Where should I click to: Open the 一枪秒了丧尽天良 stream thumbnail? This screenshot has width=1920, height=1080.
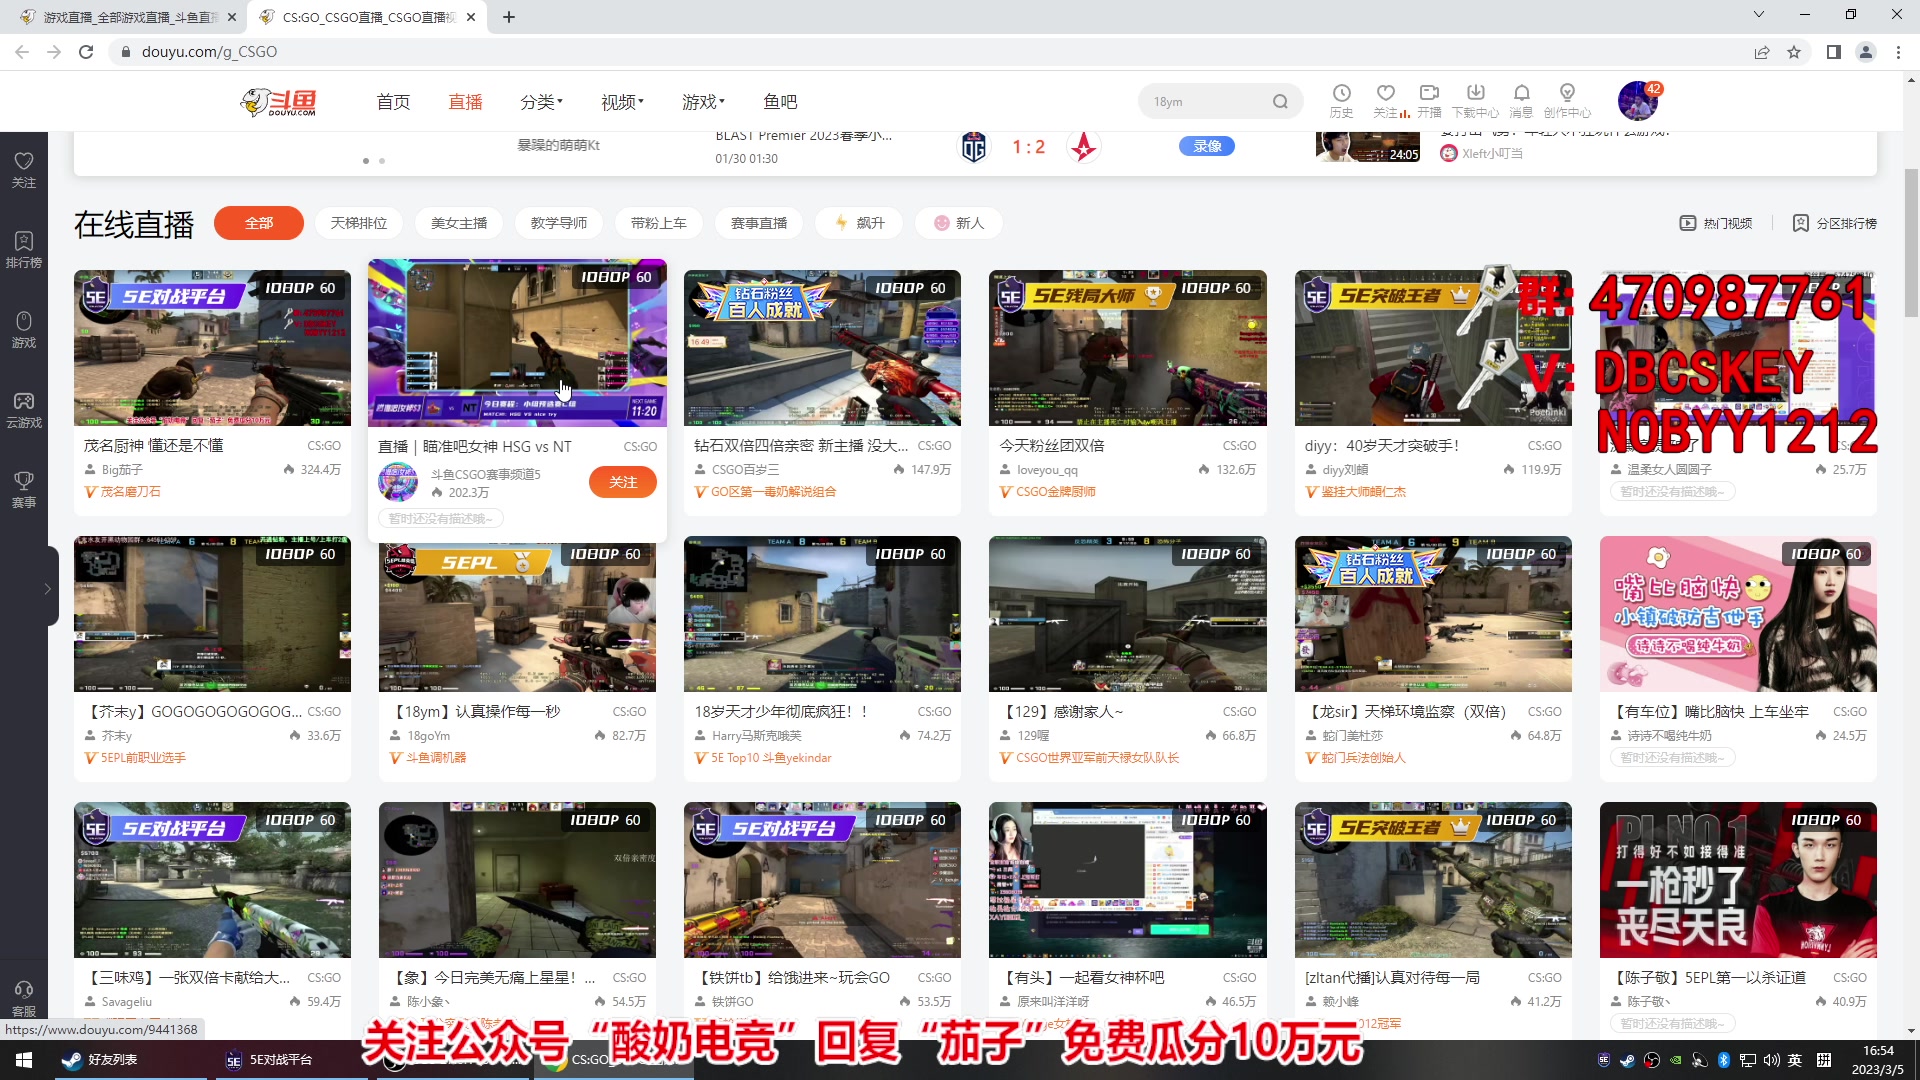(x=1738, y=880)
